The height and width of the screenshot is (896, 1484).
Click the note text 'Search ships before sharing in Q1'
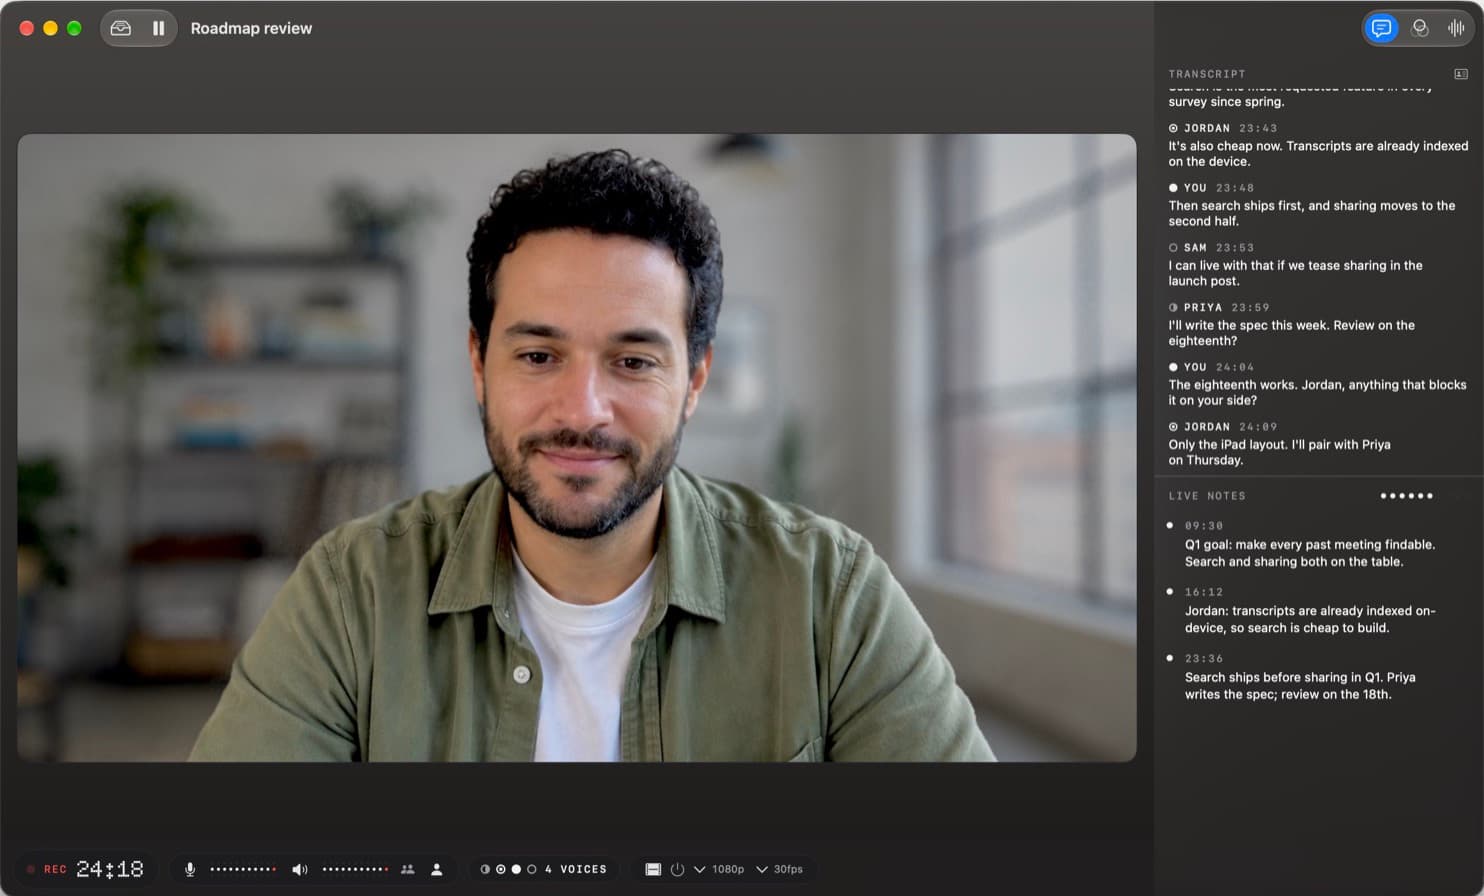coord(1283,677)
